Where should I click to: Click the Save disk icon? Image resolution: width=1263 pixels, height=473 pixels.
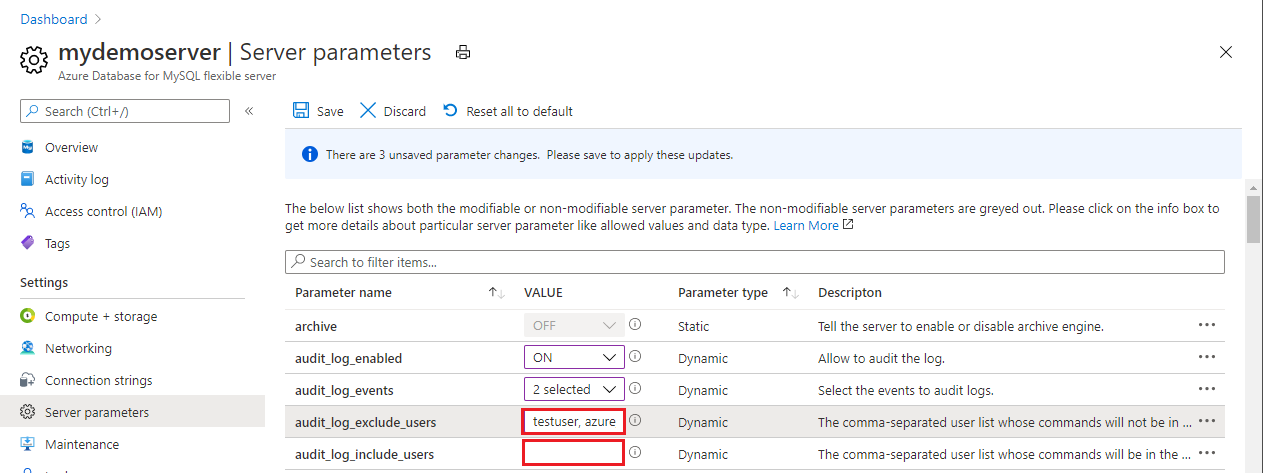(x=301, y=111)
